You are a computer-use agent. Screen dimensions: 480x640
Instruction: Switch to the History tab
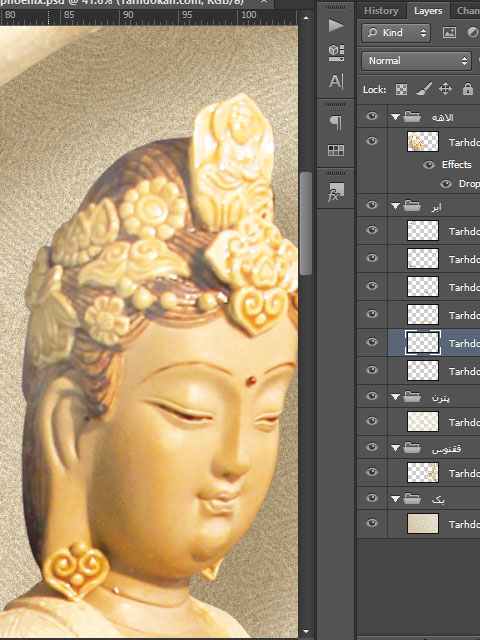381,11
